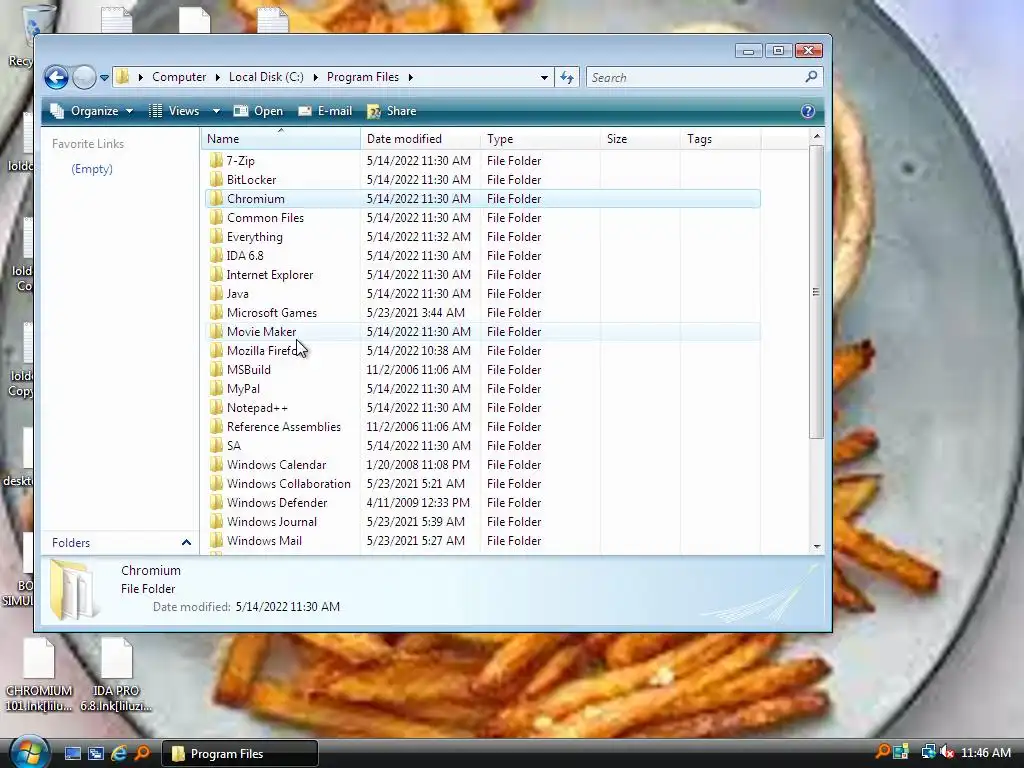Screen dimensions: 1024x768
Task: Click the Windows Journal folder name
Action: click(x=272, y=521)
